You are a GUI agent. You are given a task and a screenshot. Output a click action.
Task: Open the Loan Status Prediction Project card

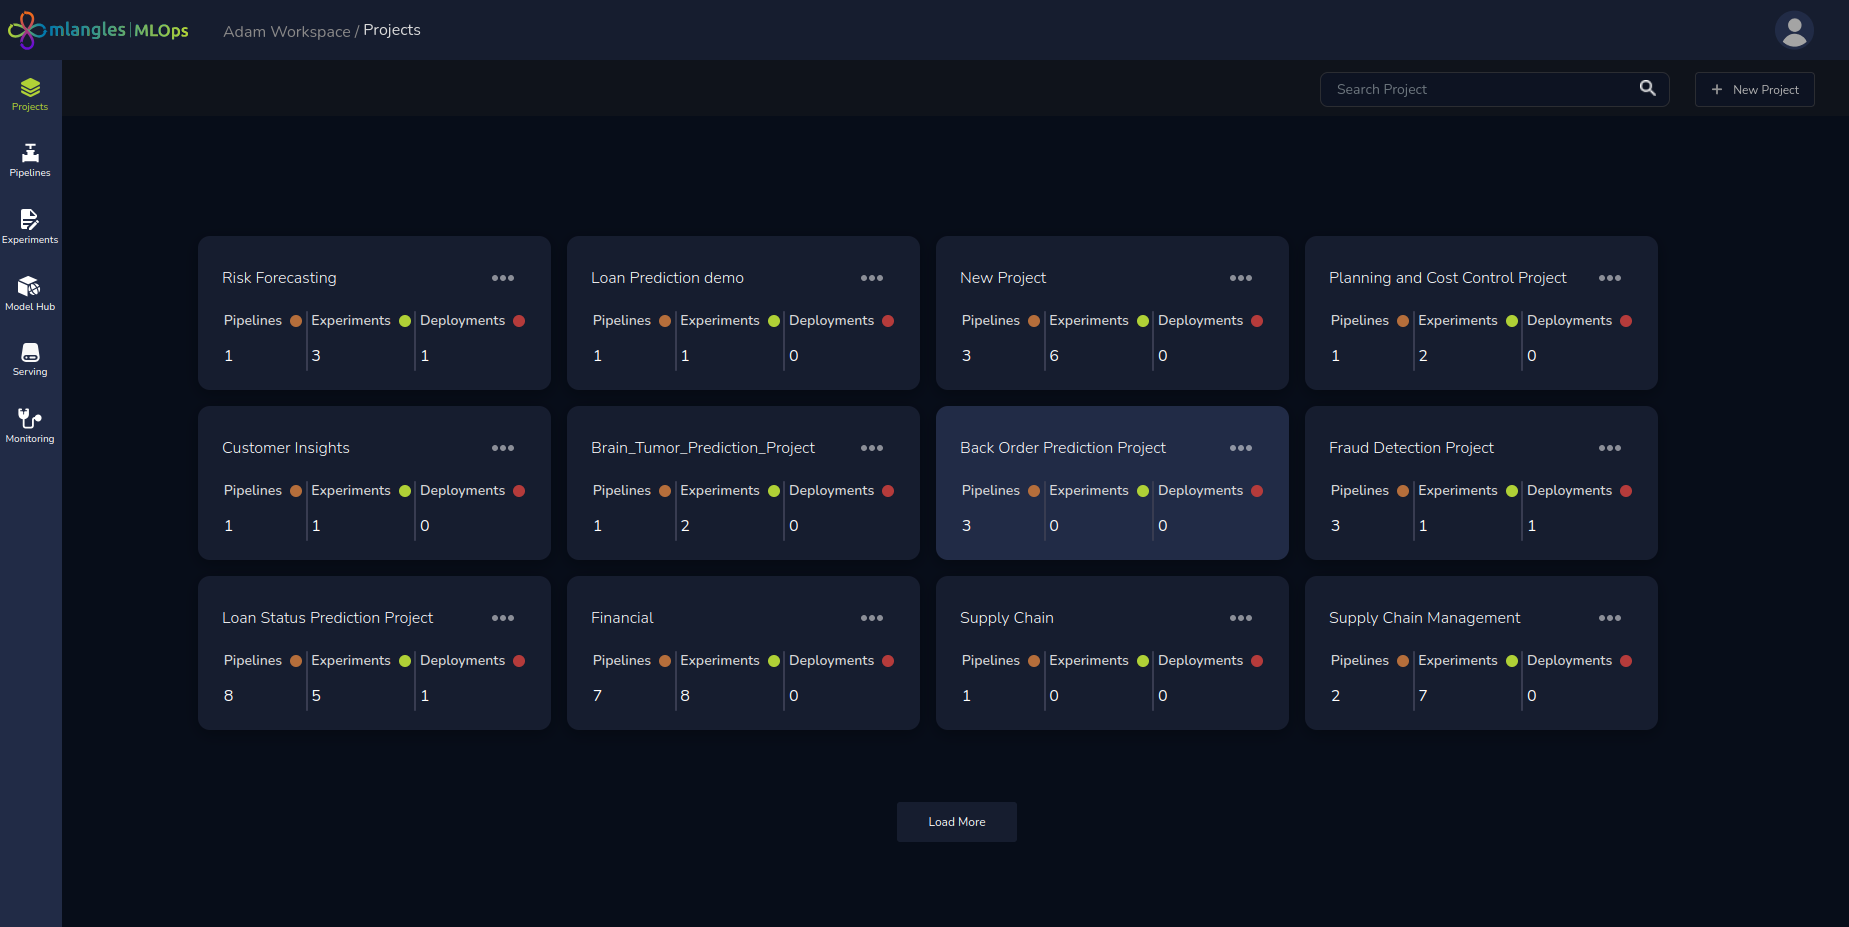327,618
